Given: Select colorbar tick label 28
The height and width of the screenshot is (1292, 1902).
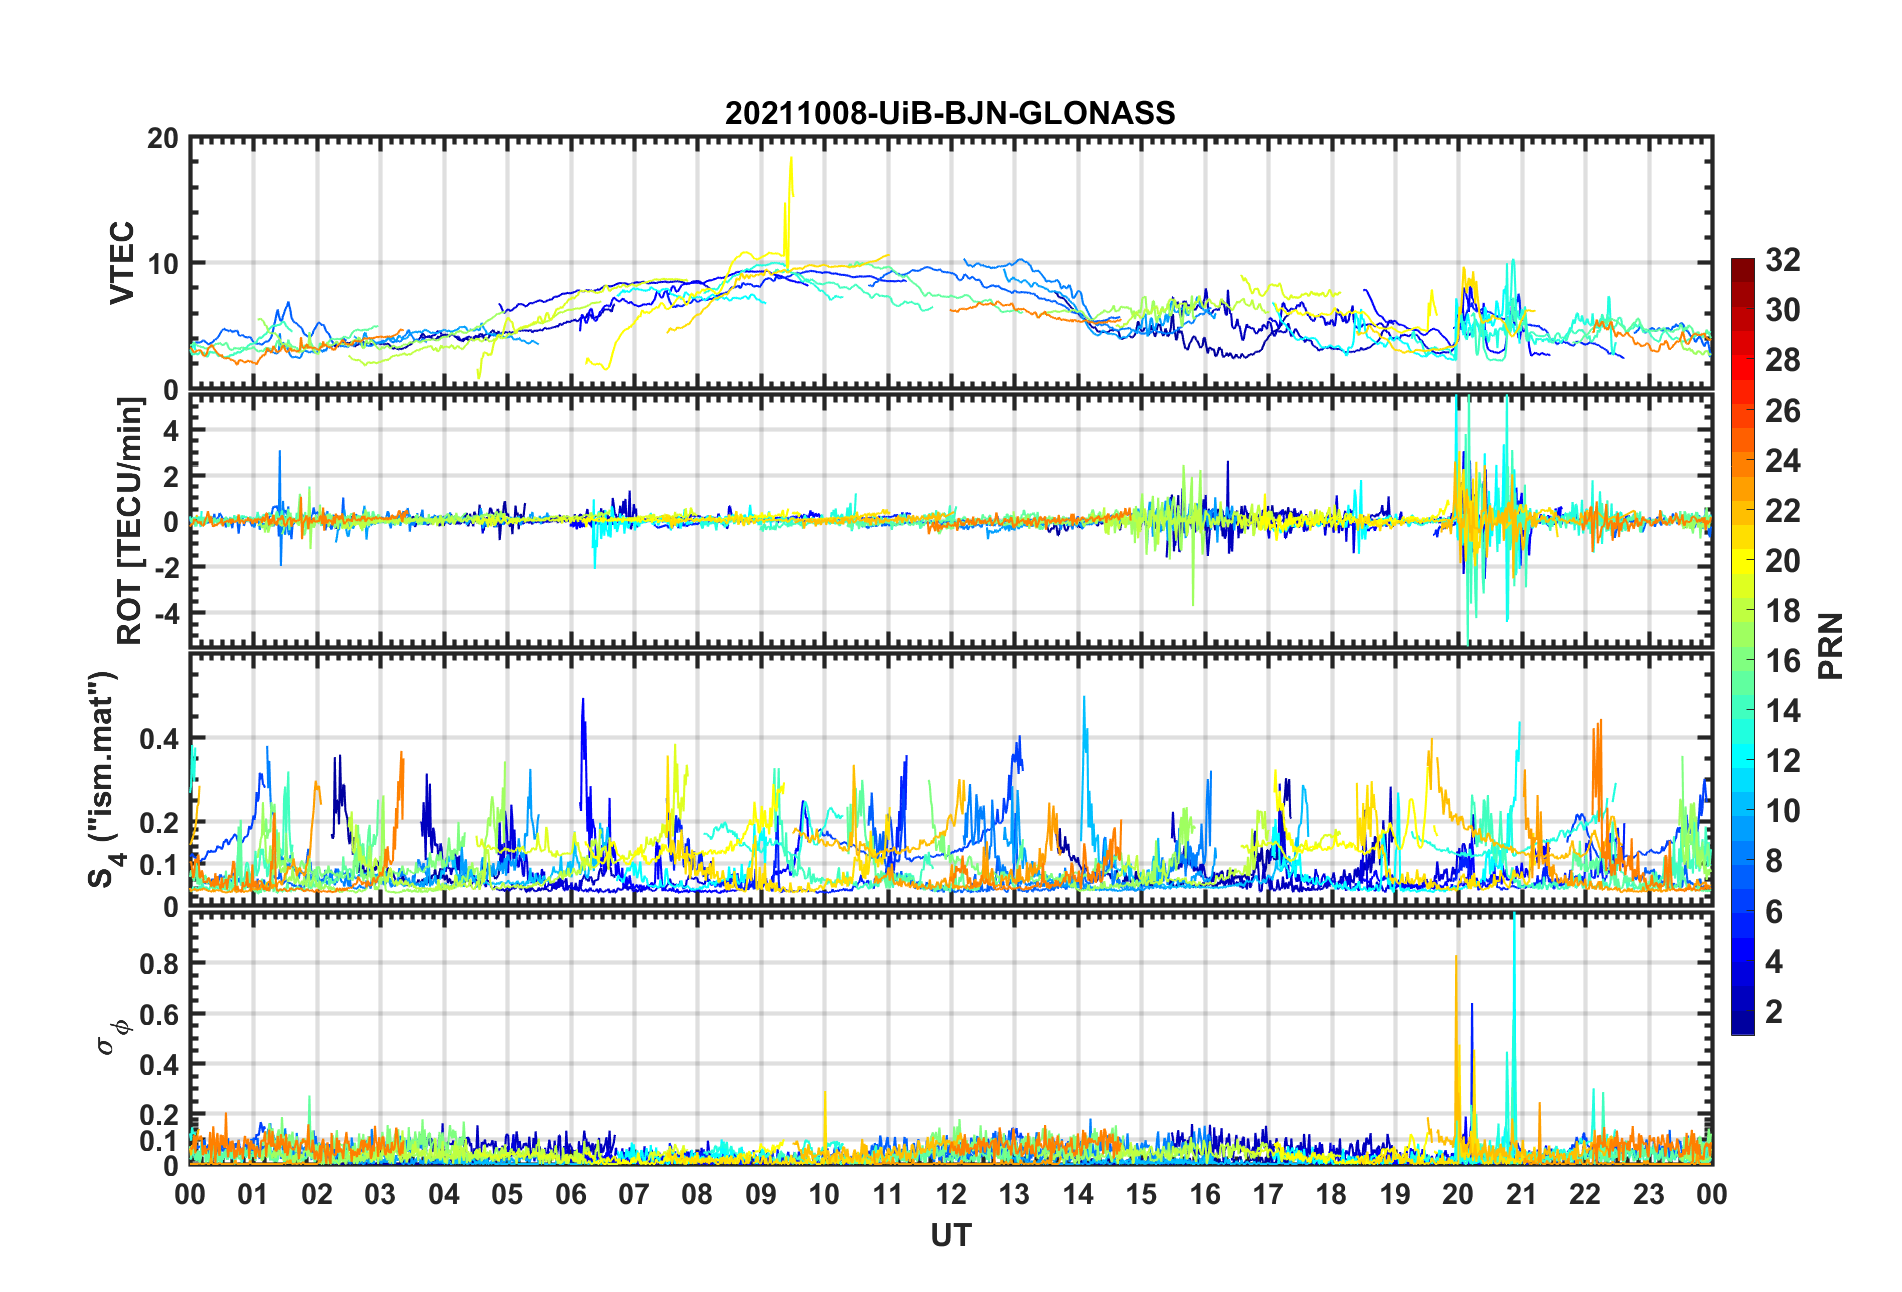Looking at the screenshot, I should (x=1782, y=360).
